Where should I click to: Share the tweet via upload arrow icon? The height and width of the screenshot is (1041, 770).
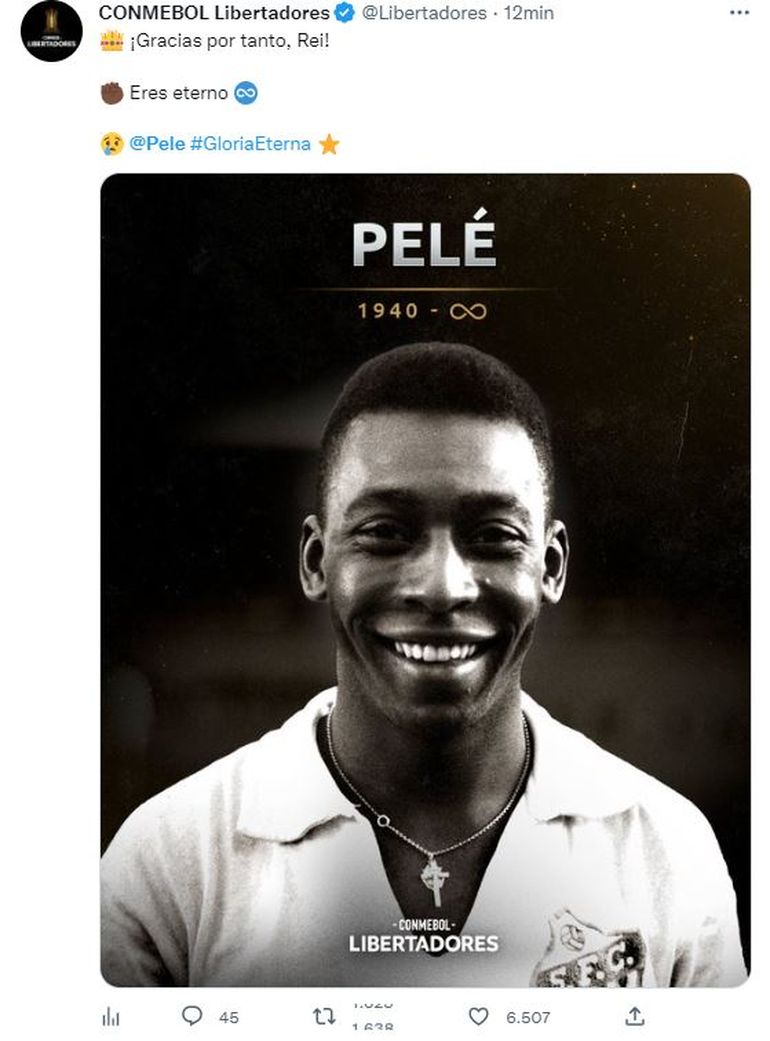(x=634, y=1016)
